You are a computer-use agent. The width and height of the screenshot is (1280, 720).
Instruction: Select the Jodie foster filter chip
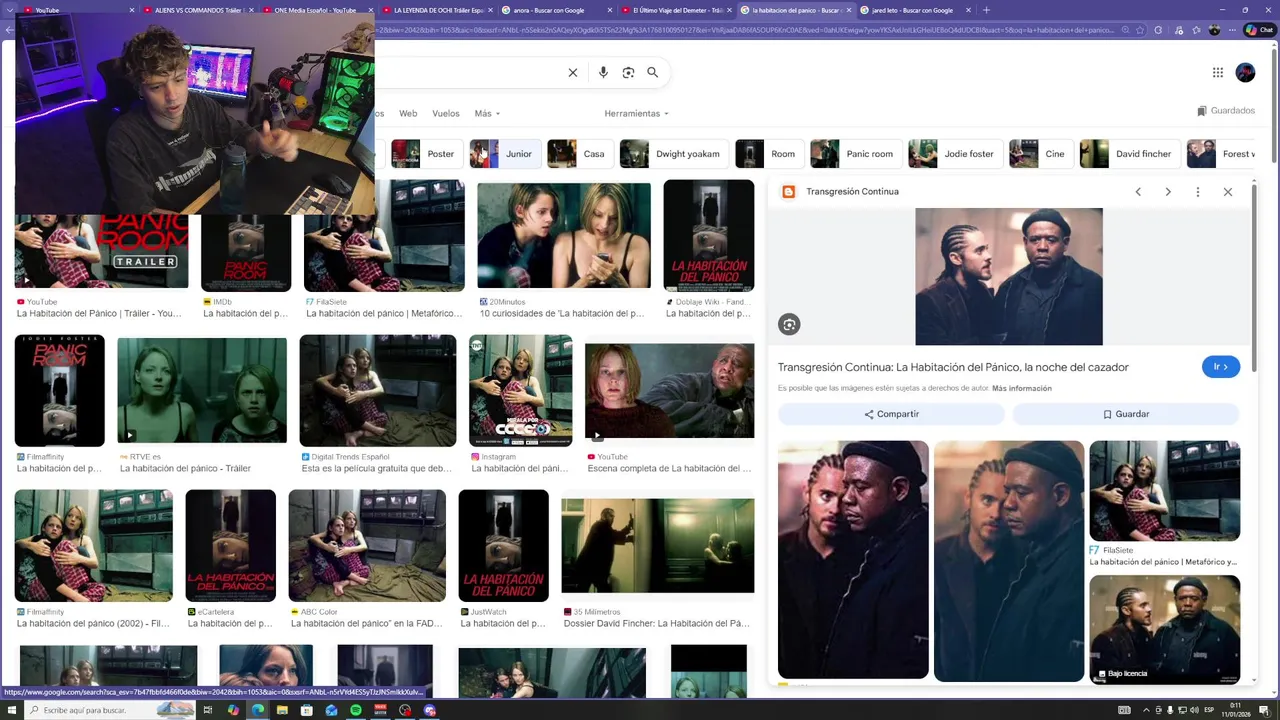[955, 154]
